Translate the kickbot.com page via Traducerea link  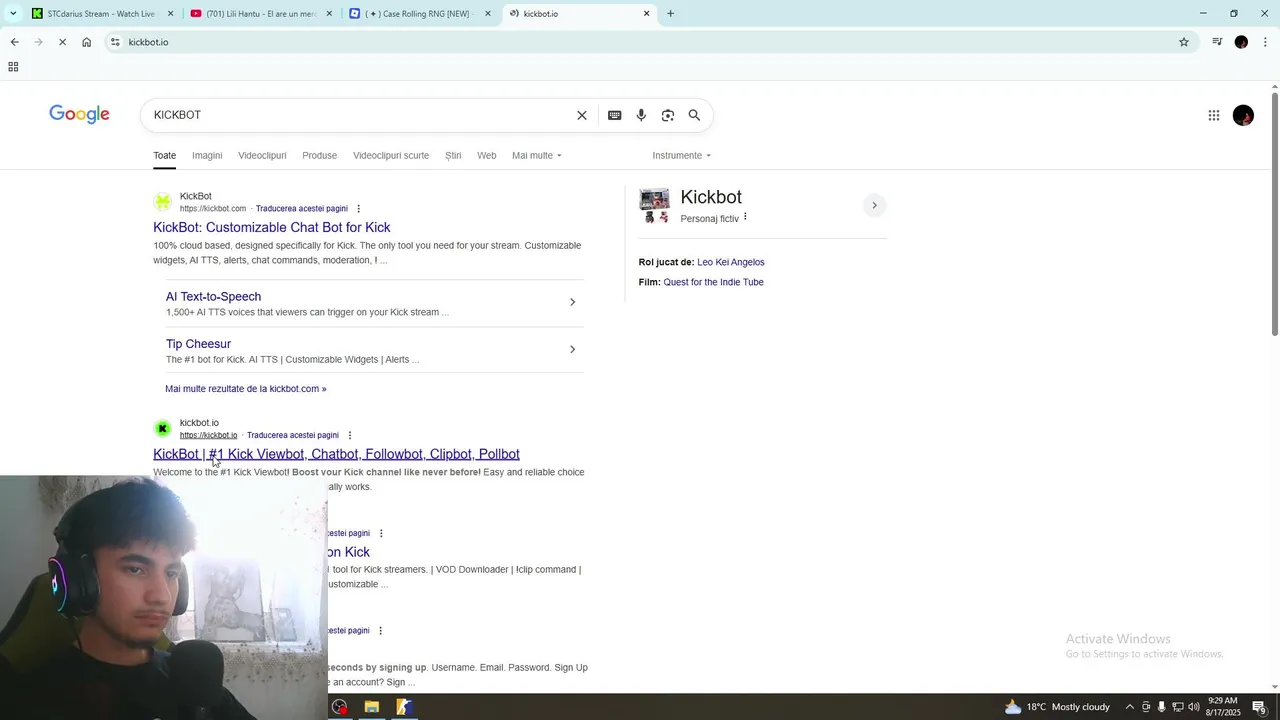302,209
